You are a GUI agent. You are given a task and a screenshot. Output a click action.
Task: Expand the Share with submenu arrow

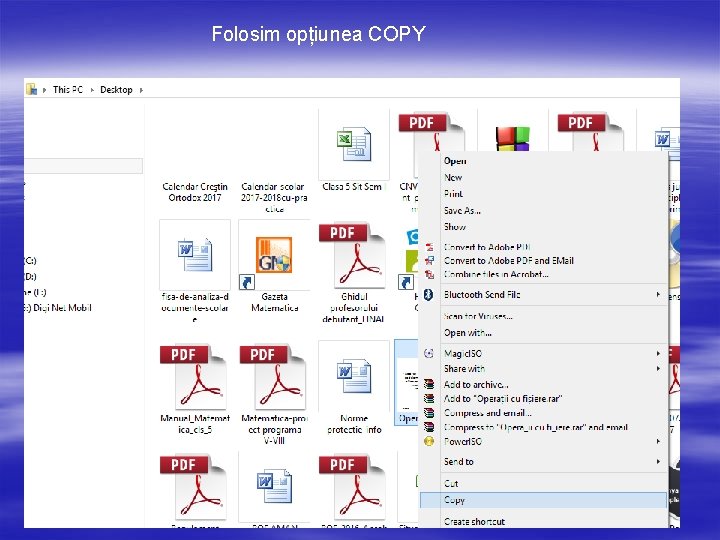click(658, 368)
